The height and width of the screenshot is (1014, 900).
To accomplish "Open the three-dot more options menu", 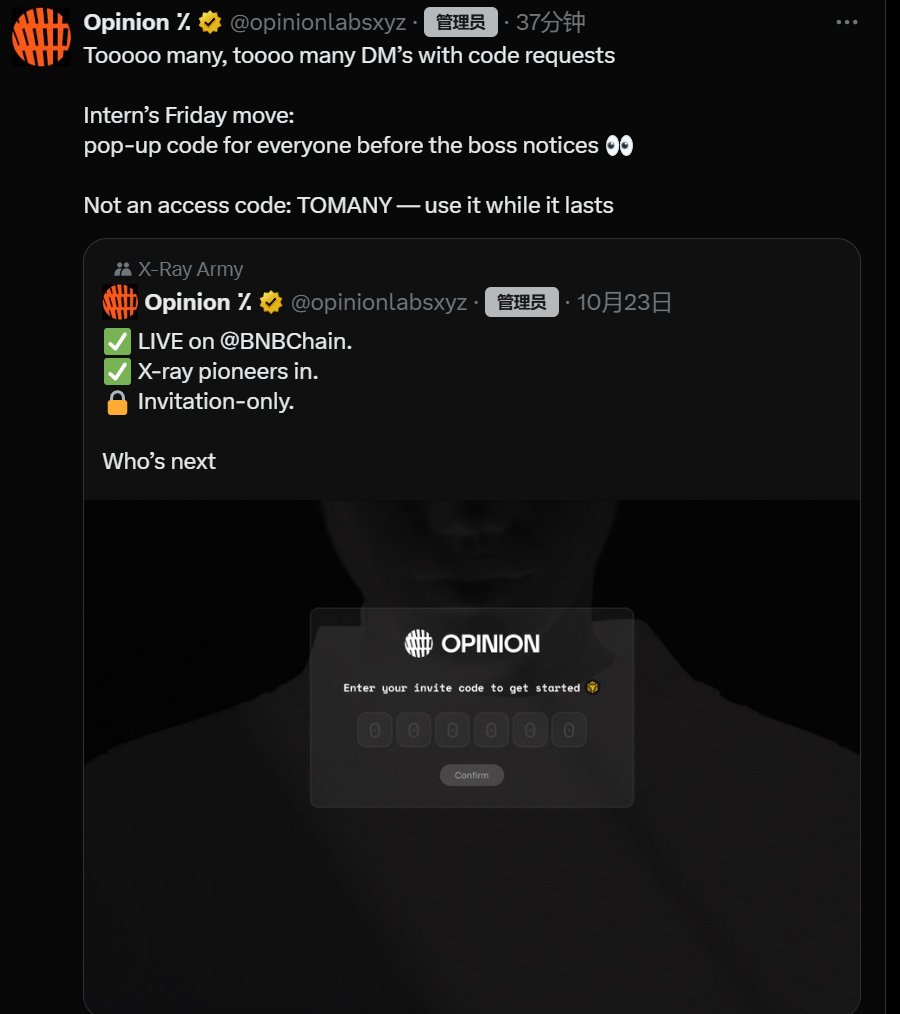I will [x=846, y=22].
